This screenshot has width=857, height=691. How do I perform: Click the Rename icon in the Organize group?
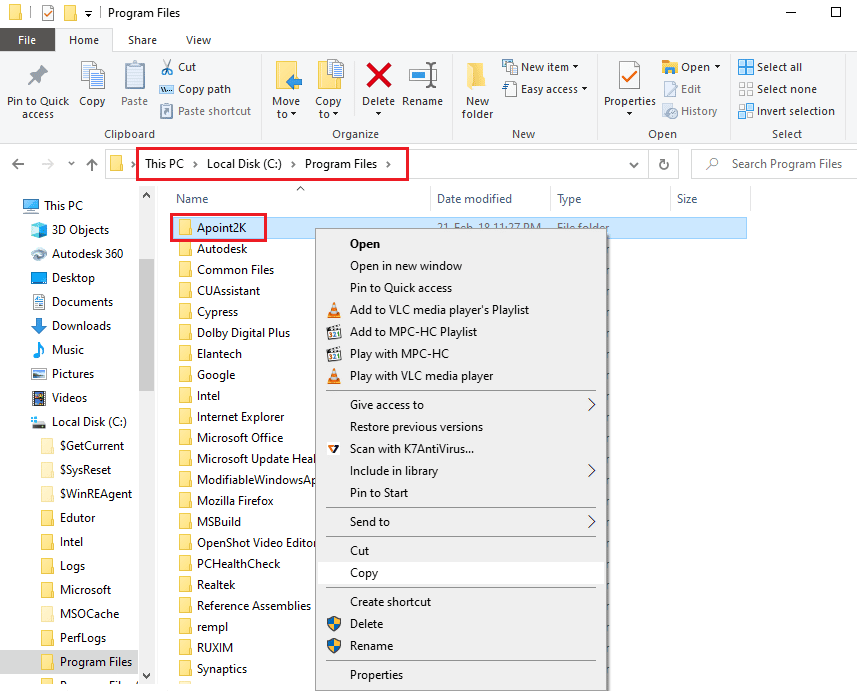point(422,75)
